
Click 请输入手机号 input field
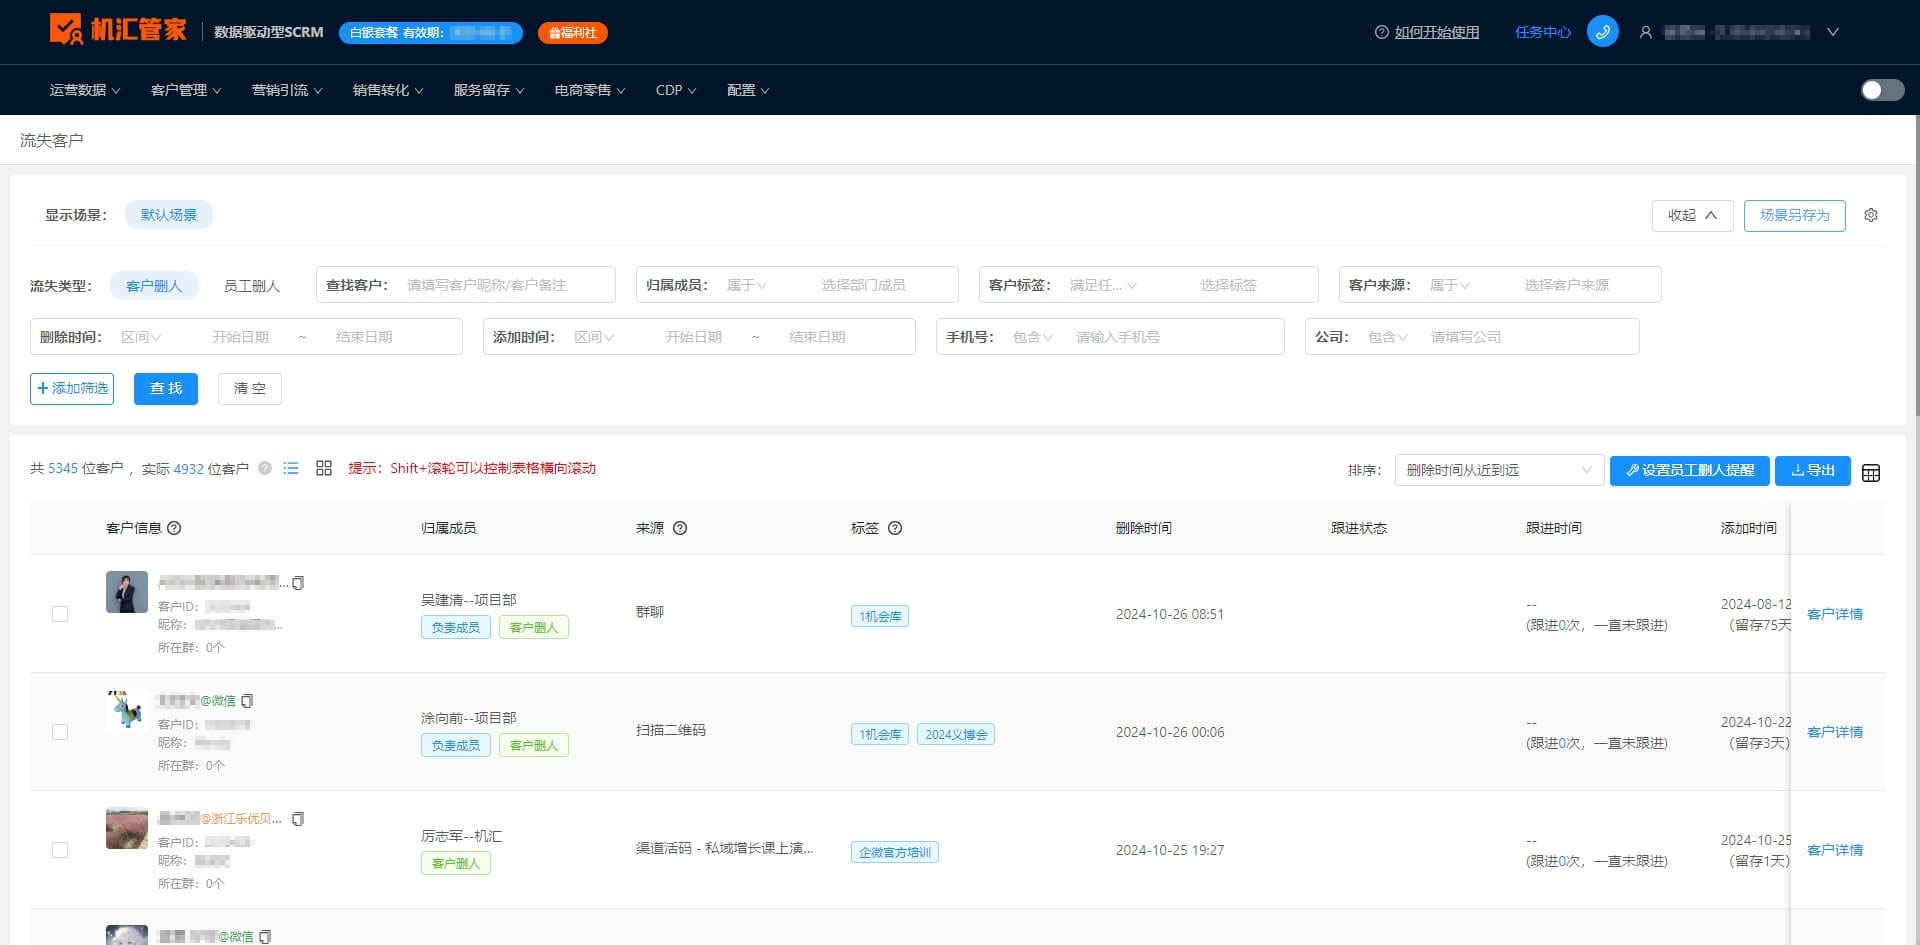point(1175,337)
